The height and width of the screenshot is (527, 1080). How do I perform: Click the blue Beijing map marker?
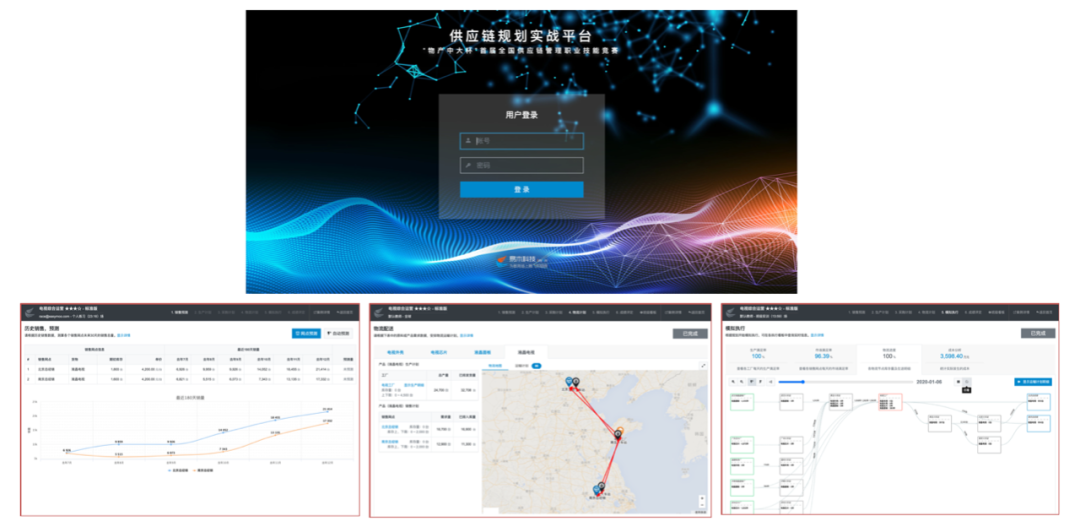570,382
